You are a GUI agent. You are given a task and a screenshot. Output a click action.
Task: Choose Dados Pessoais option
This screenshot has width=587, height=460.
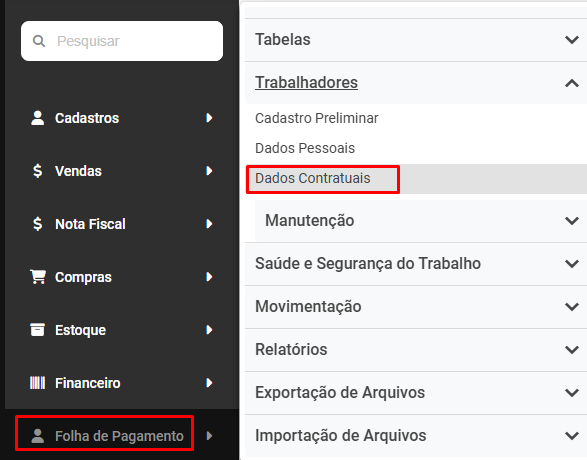pos(305,148)
